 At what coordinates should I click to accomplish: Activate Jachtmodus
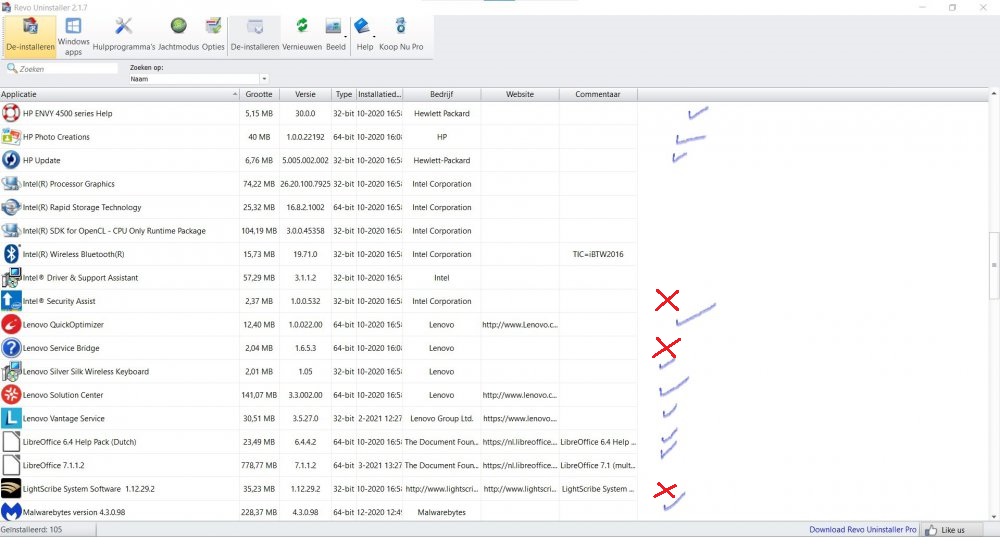(178, 35)
